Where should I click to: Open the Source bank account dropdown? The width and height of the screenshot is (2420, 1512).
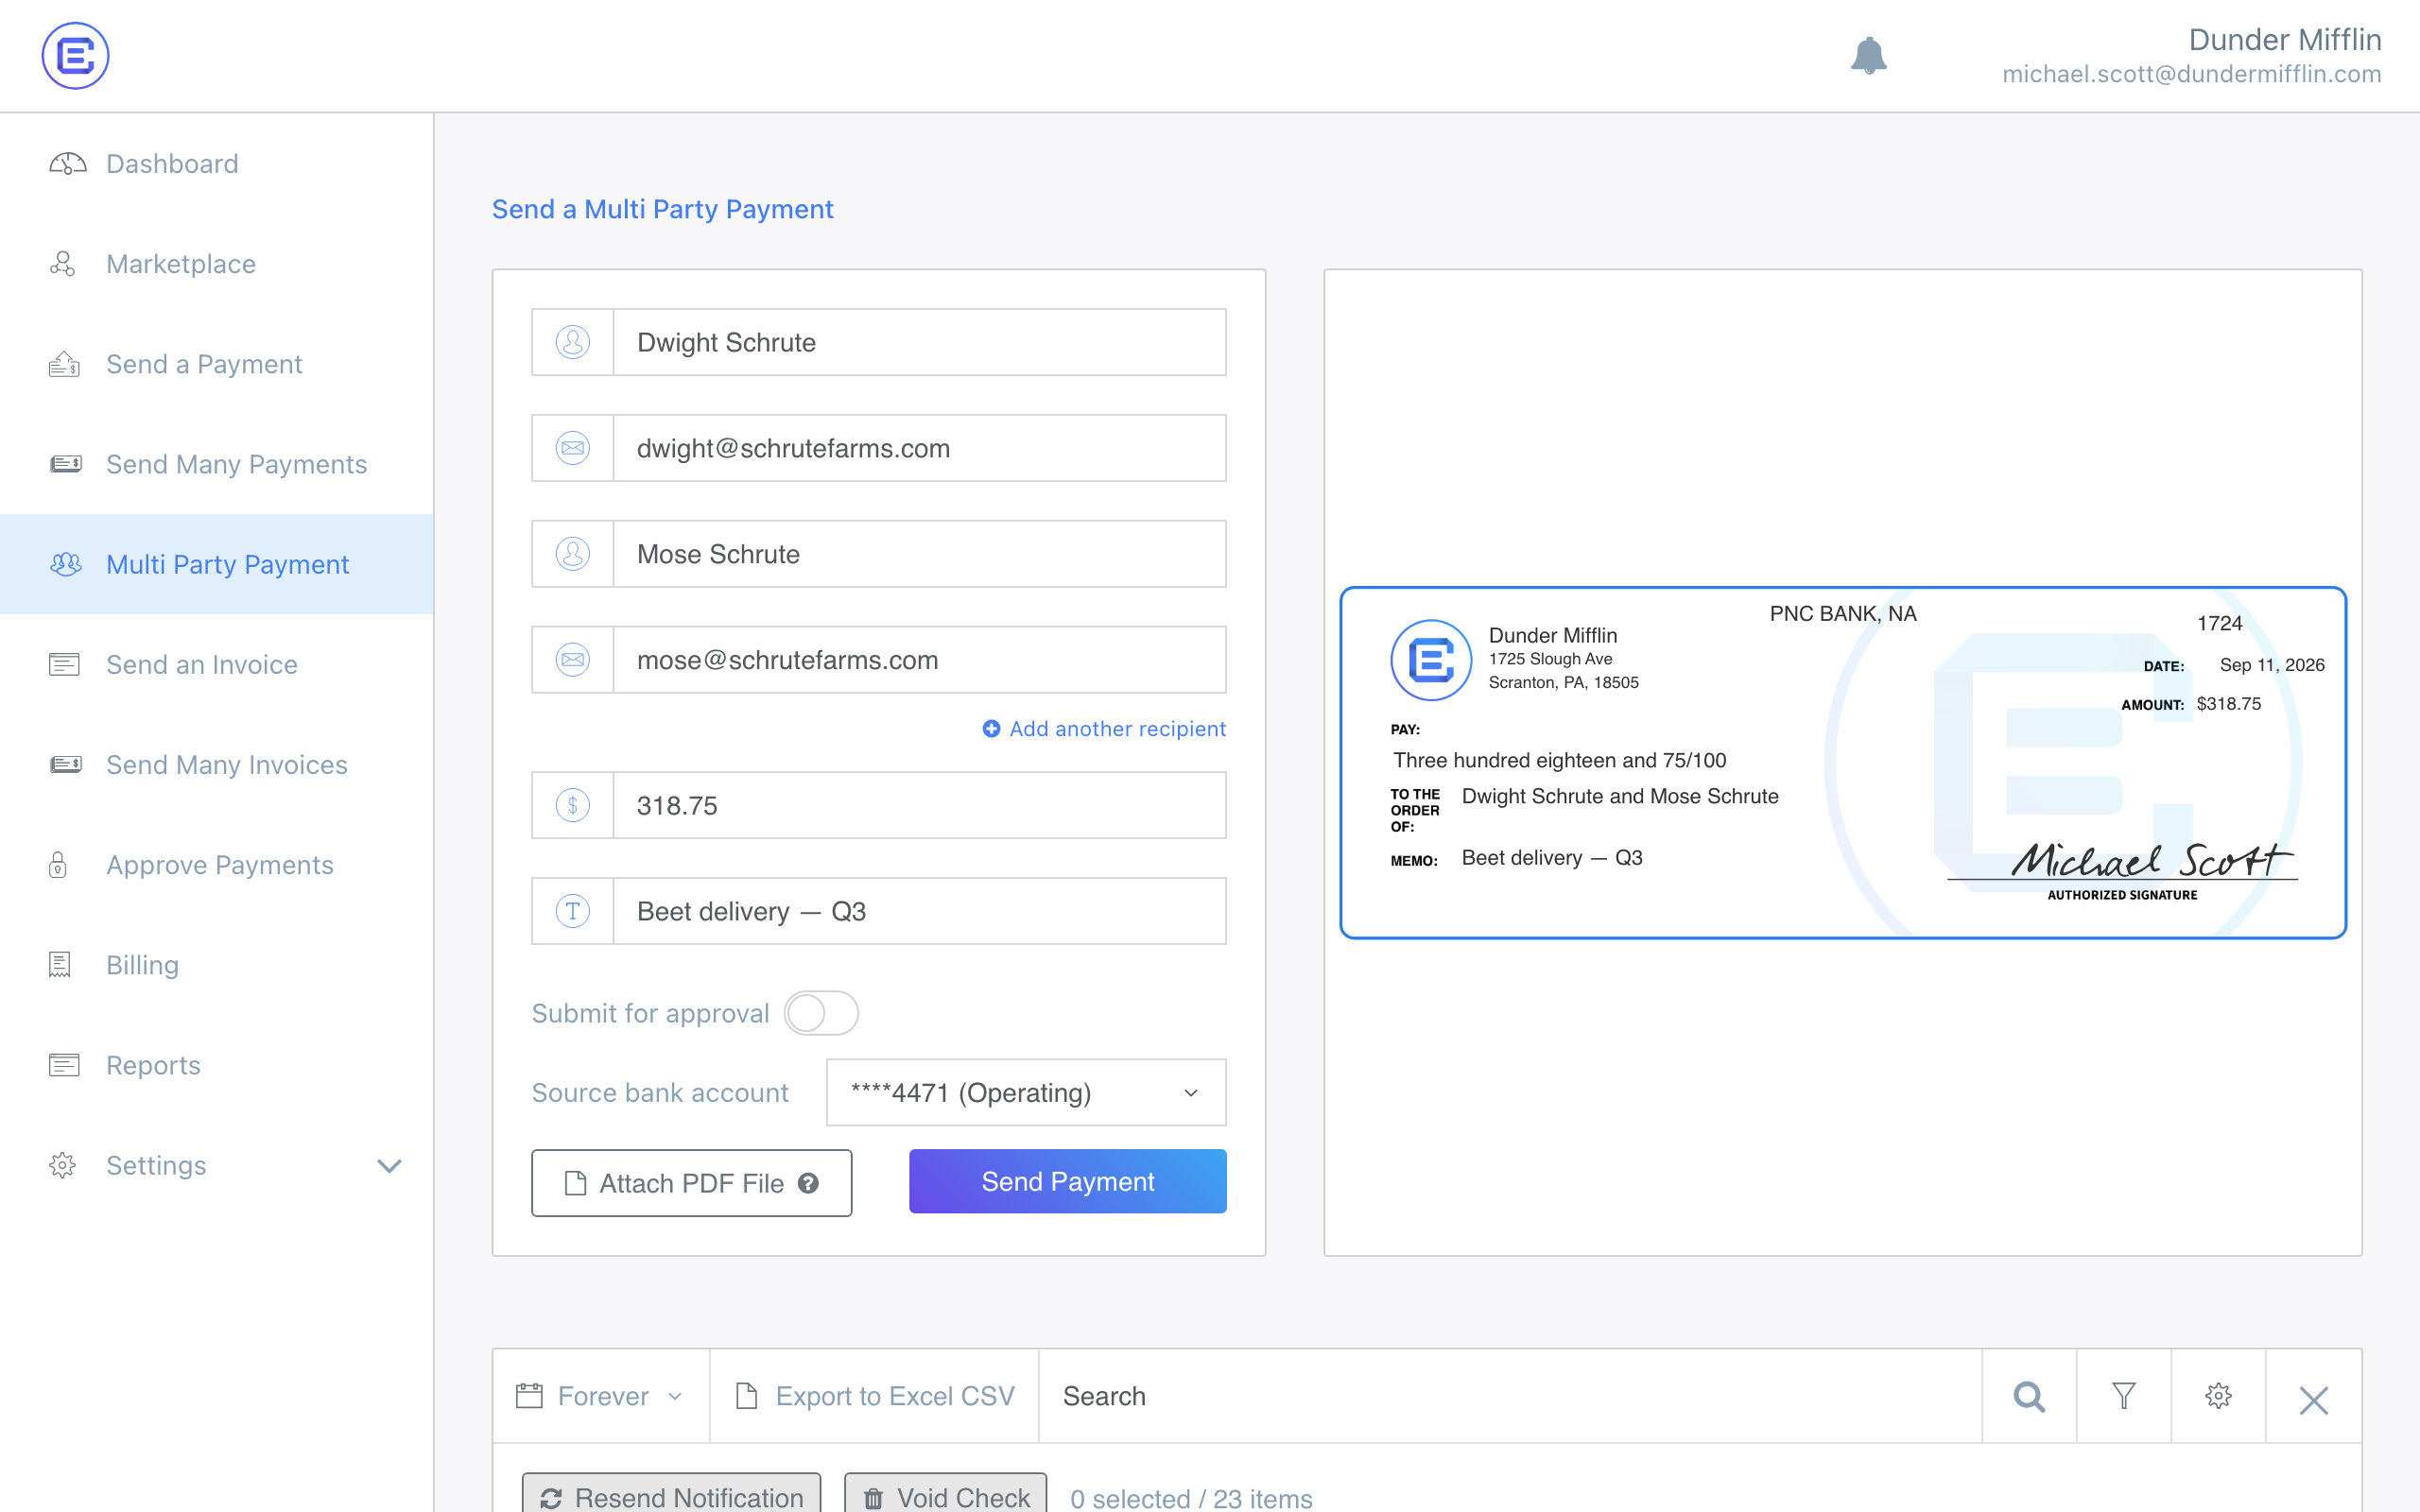1026,1092
